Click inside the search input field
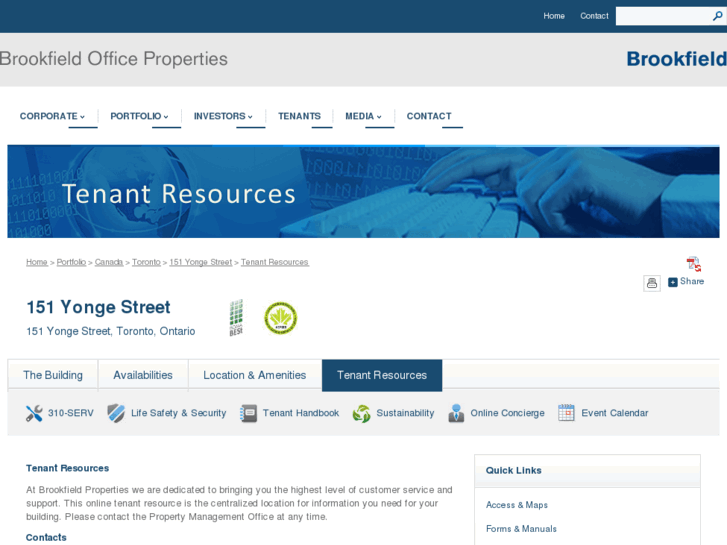Viewport: 727px width, 545px height. pyautogui.click(x=663, y=16)
